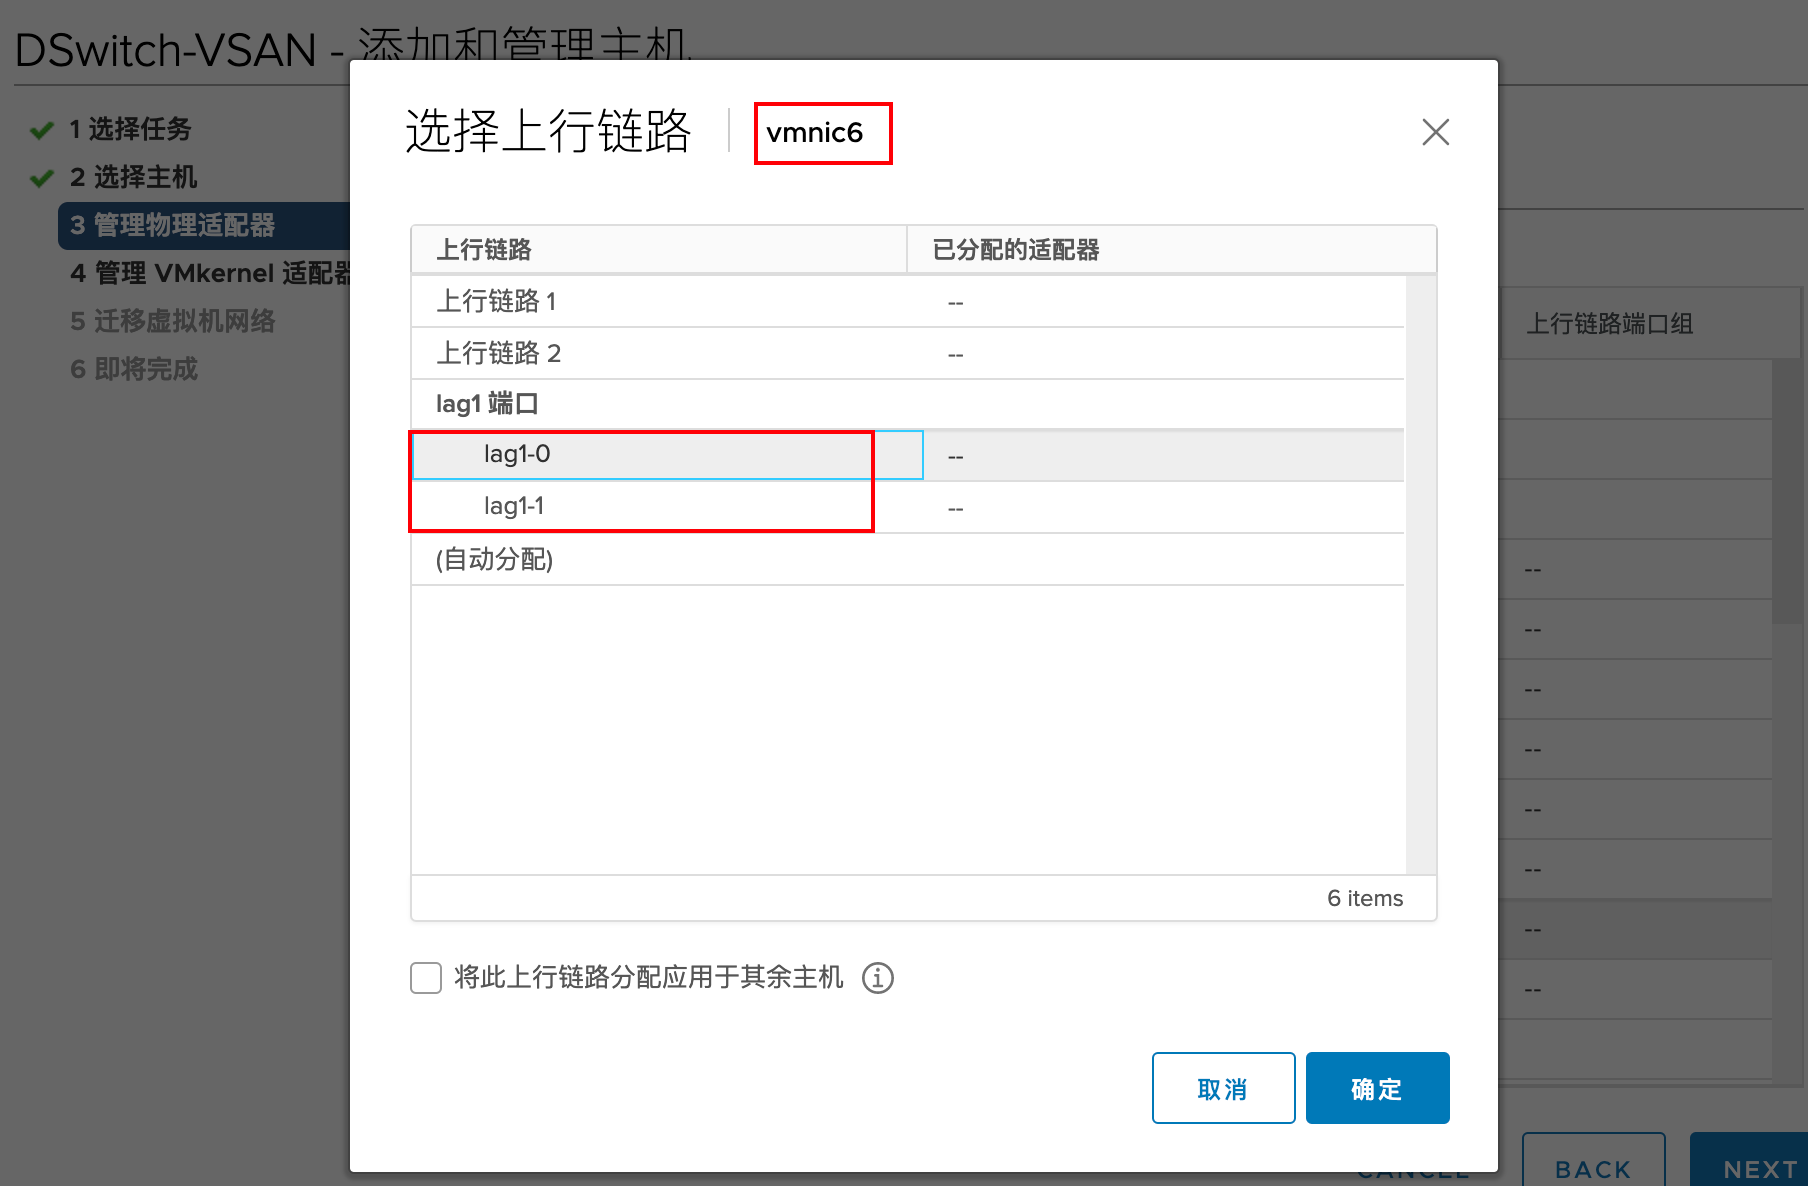Select the lag1-0 uplink port
This screenshot has height=1186, width=1808.
(x=517, y=455)
